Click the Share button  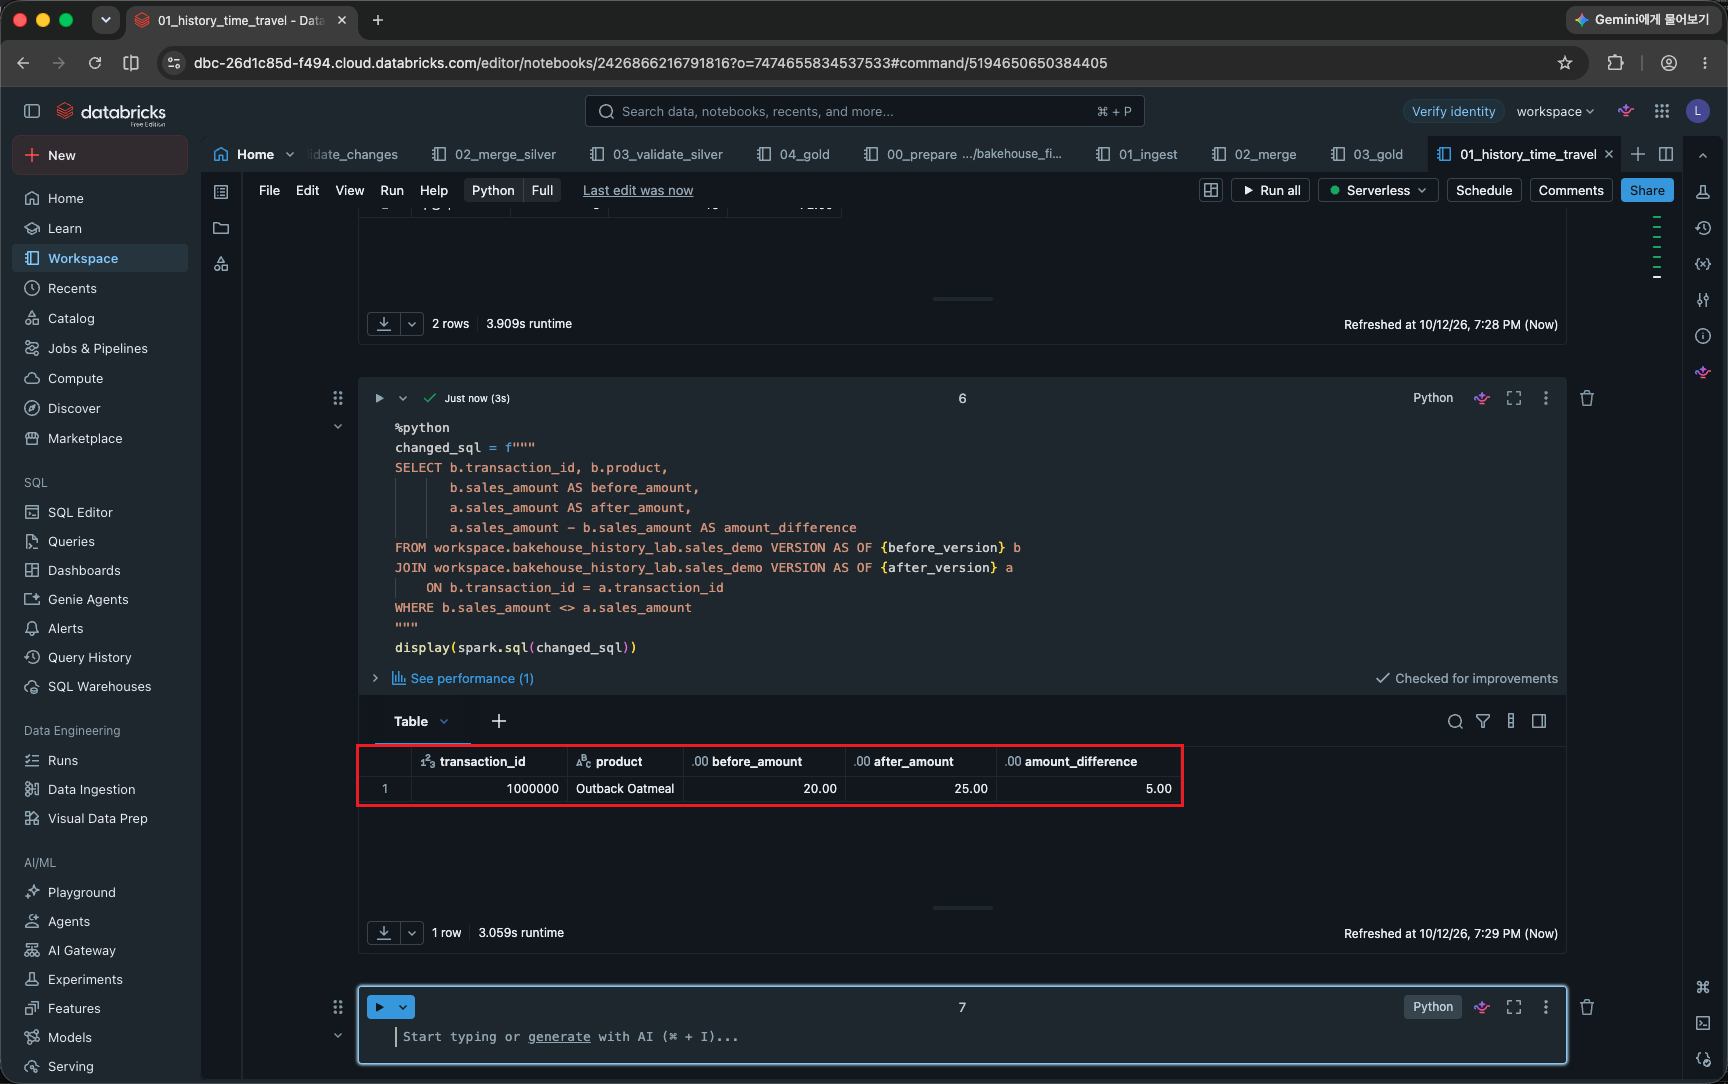(x=1647, y=190)
